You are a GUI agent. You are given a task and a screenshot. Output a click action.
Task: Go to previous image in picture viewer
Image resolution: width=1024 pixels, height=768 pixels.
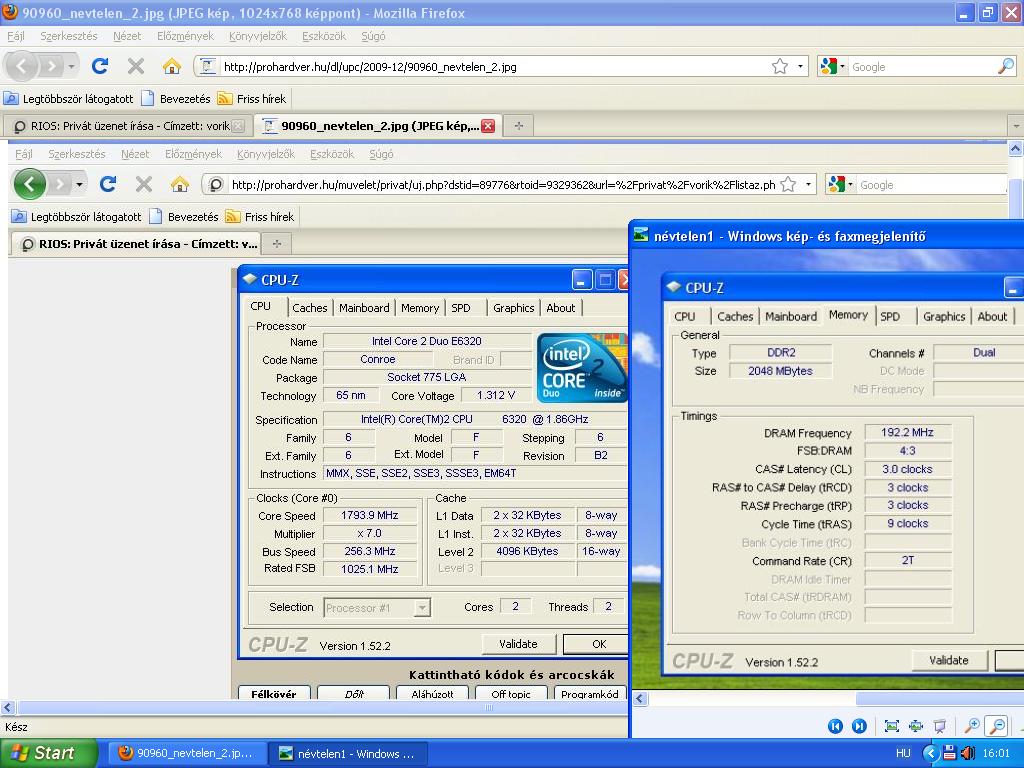point(835,726)
